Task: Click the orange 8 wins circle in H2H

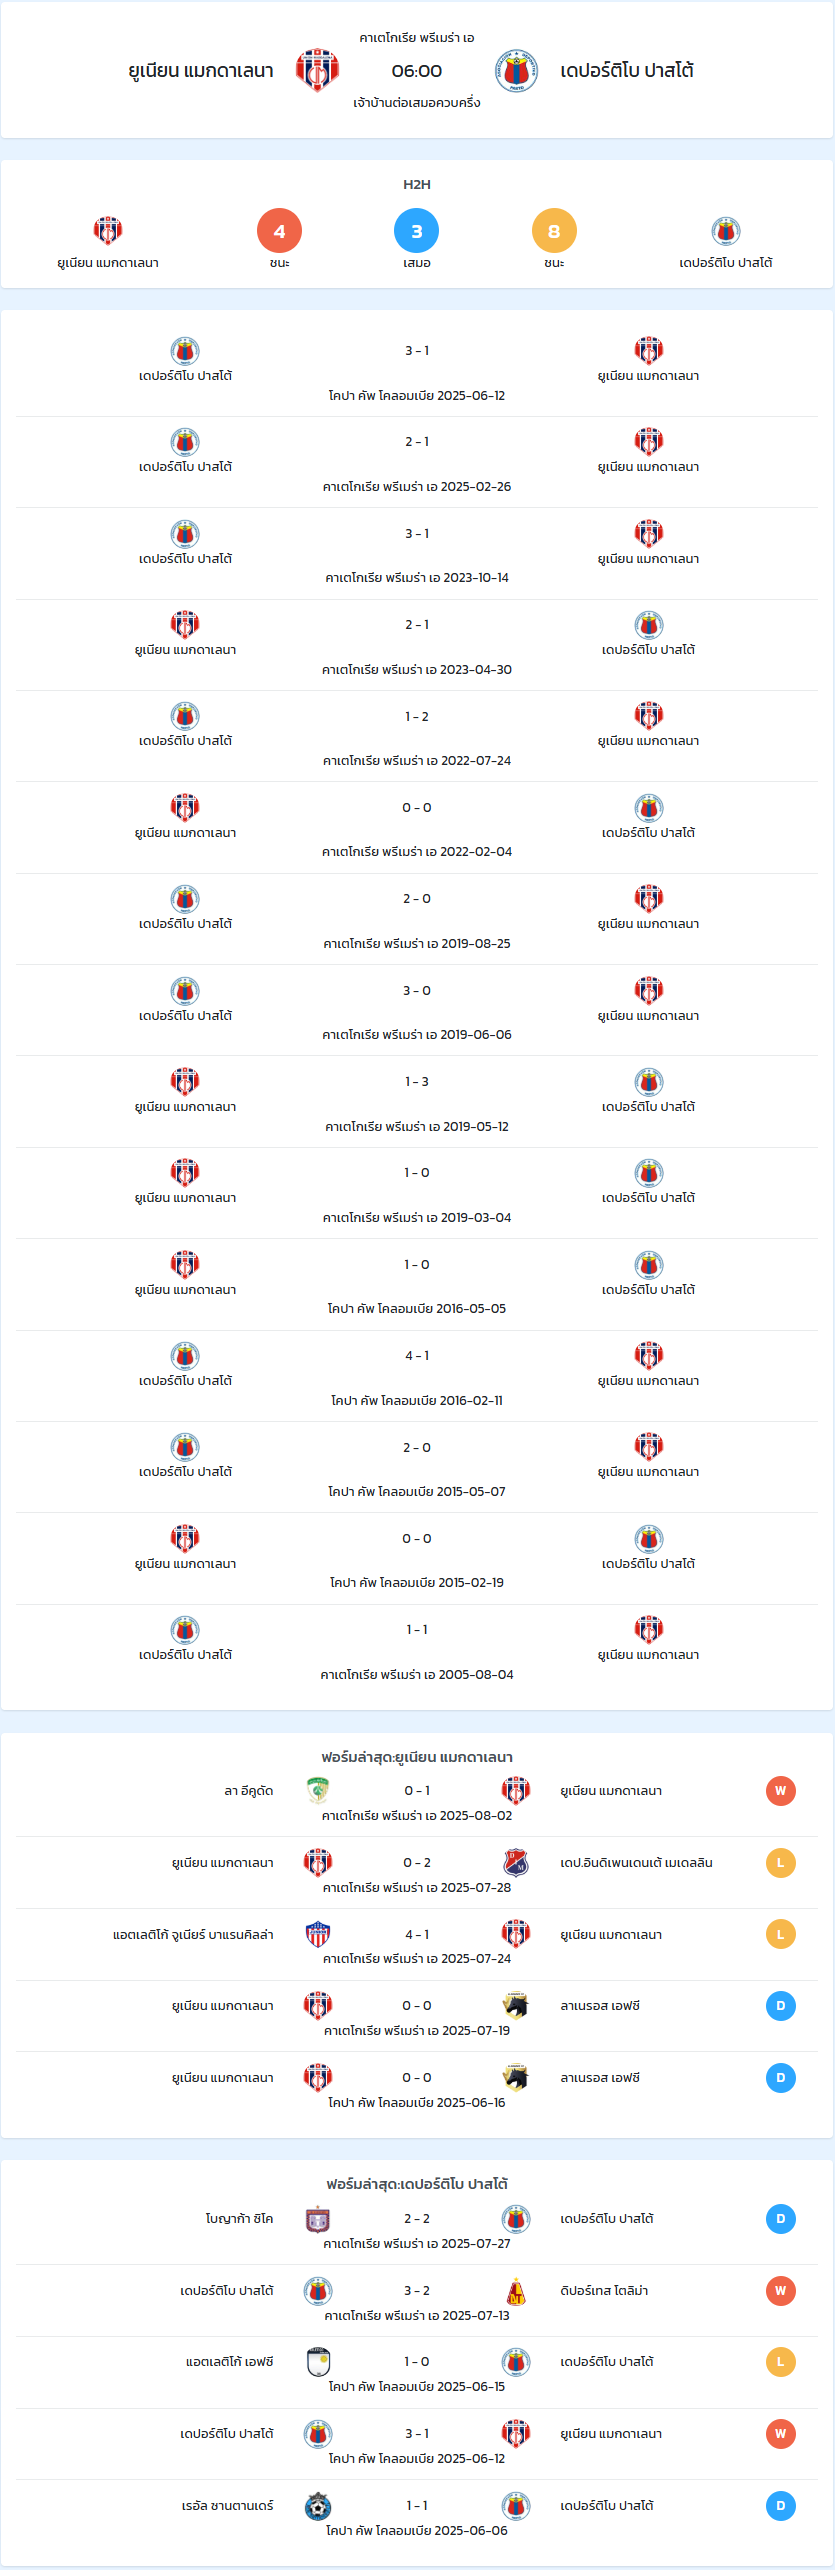Action: click(x=554, y=231)
